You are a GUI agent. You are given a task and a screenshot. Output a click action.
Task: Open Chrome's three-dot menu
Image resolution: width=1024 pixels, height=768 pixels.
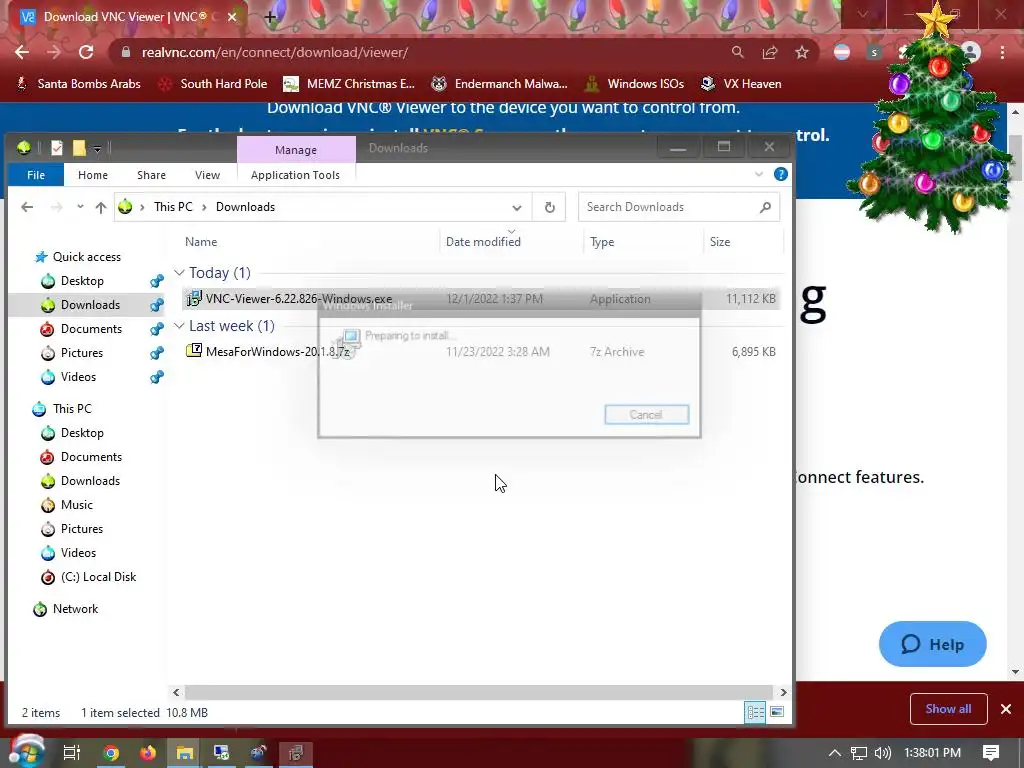[1002, 52]
